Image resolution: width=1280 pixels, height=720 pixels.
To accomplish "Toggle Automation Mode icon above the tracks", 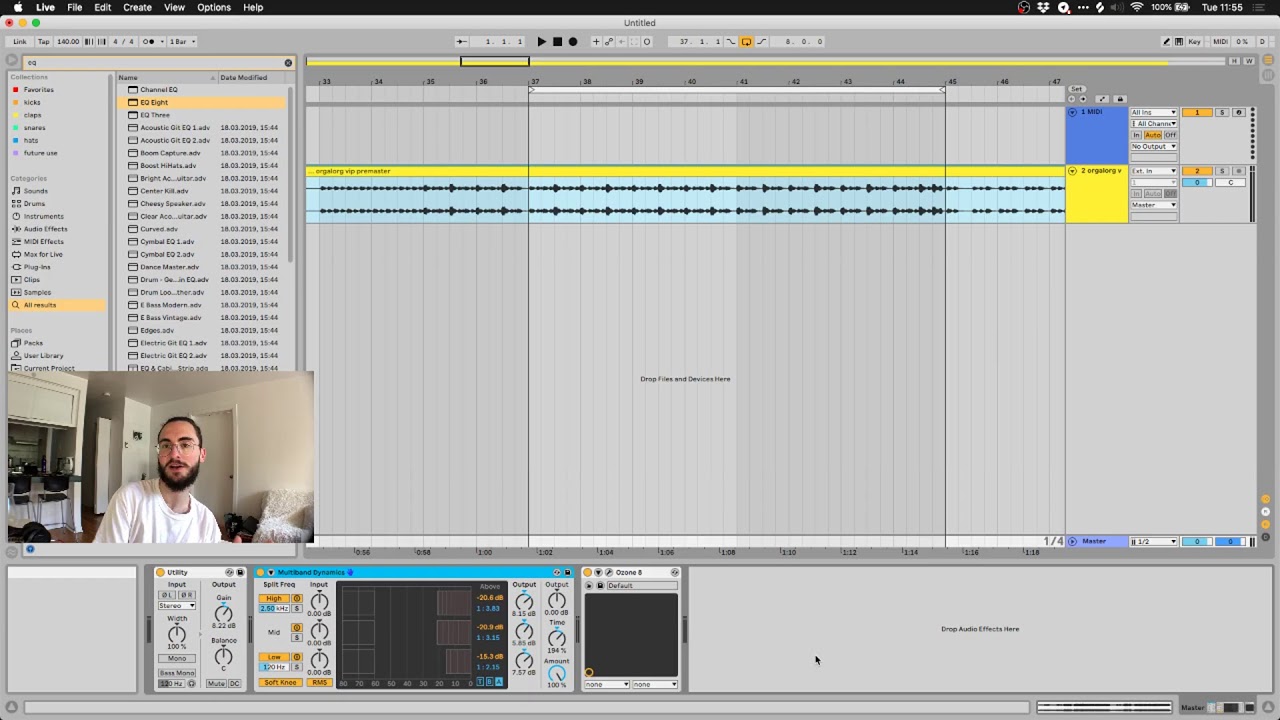I will click(1102, 99).
